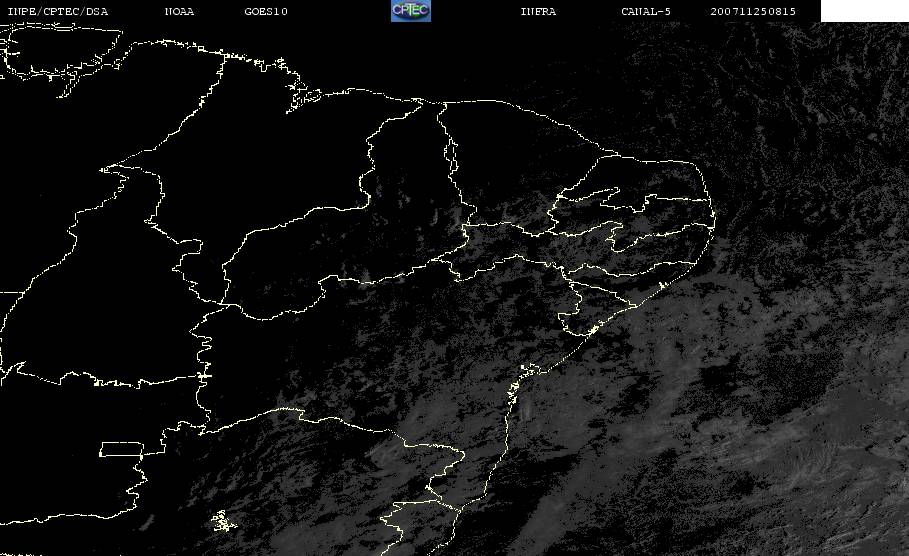Screen dimensions: 909x556
Task: Click the 200711250815 timestamp
Action: (753, 12)
